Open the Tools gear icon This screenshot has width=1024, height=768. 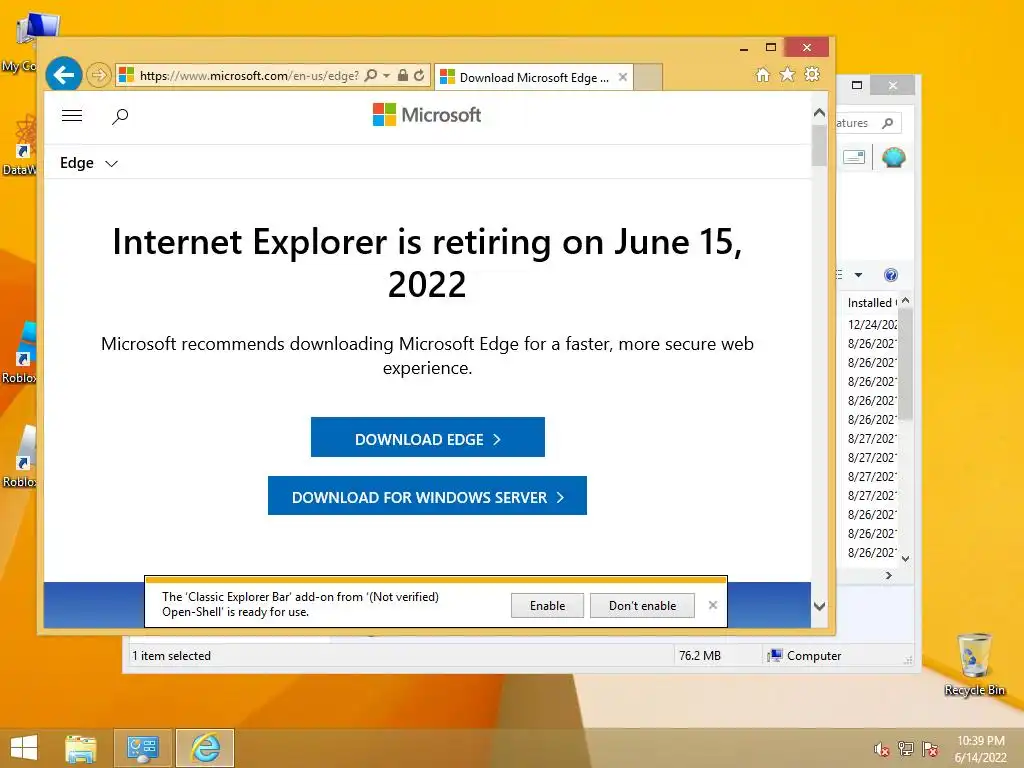tap(812, 74)
